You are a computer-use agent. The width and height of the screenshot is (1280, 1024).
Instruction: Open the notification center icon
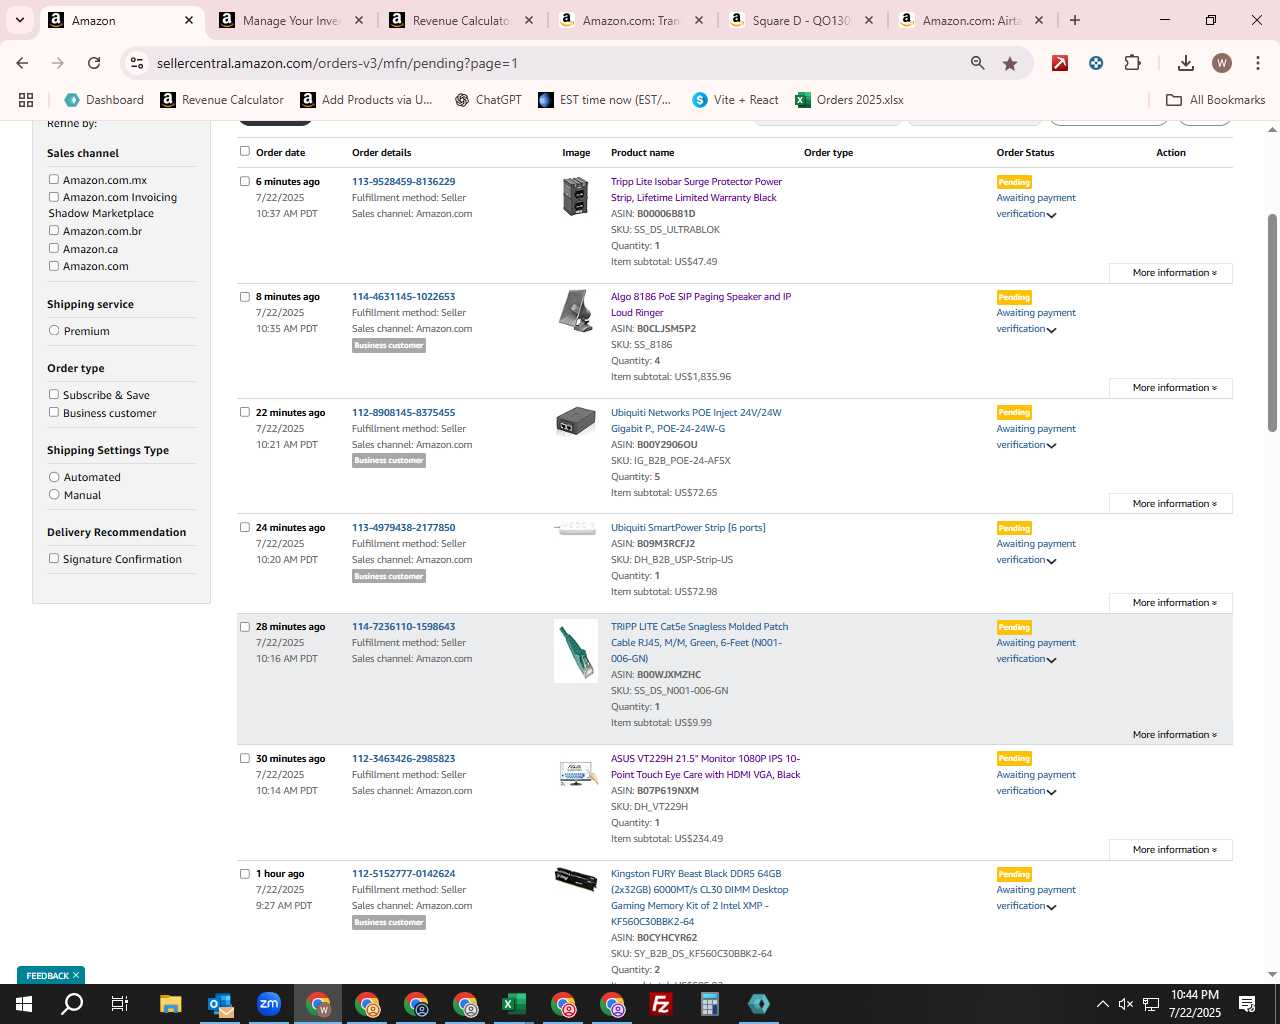click(x=1247, y=1004)
